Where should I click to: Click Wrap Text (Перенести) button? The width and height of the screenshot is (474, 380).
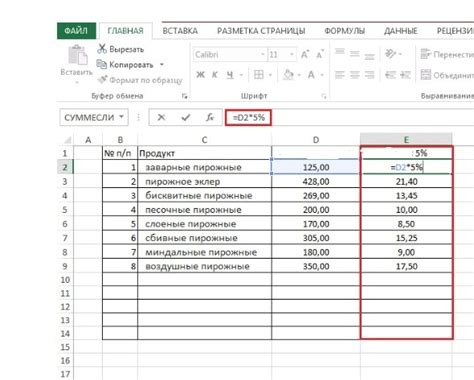(447, 54)
